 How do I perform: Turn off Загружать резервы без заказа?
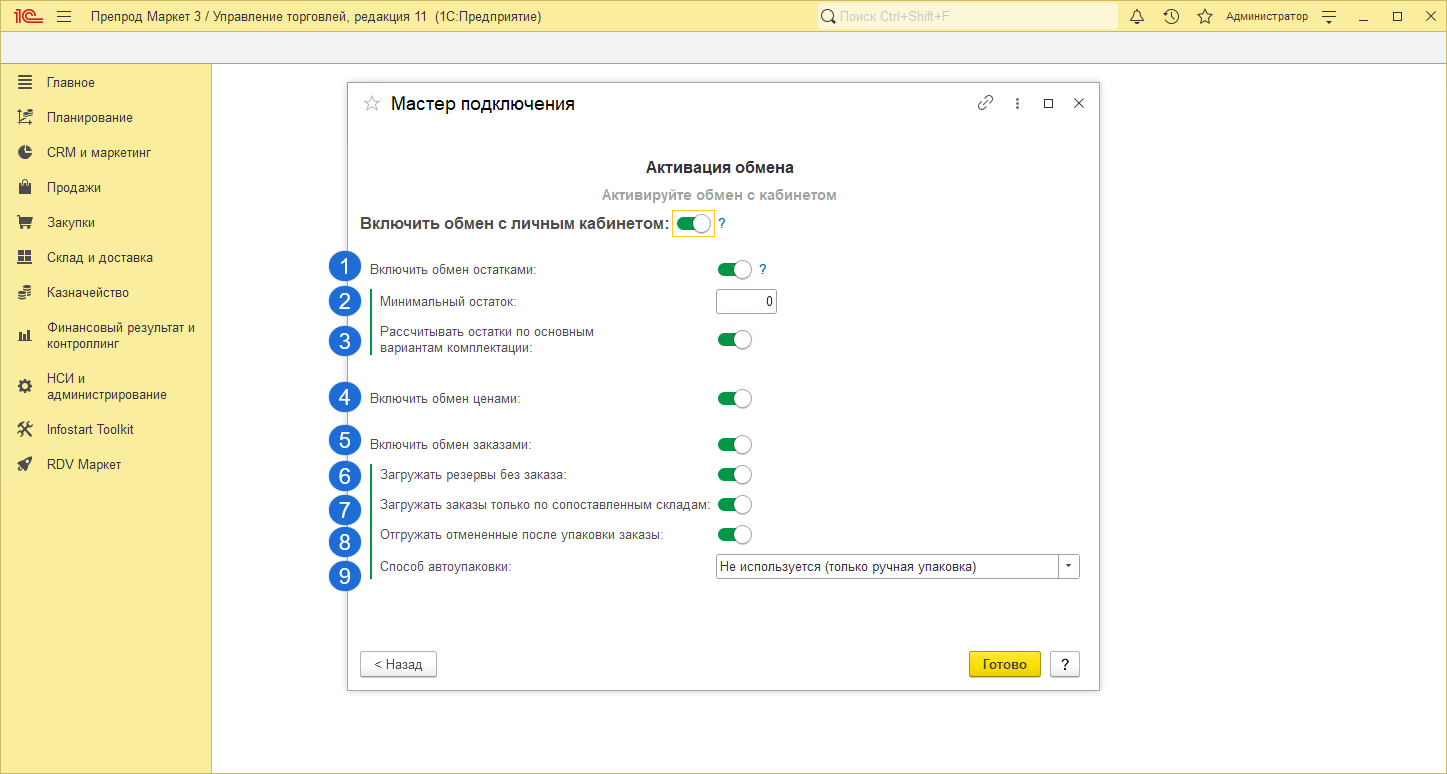(x=734, y=475)
